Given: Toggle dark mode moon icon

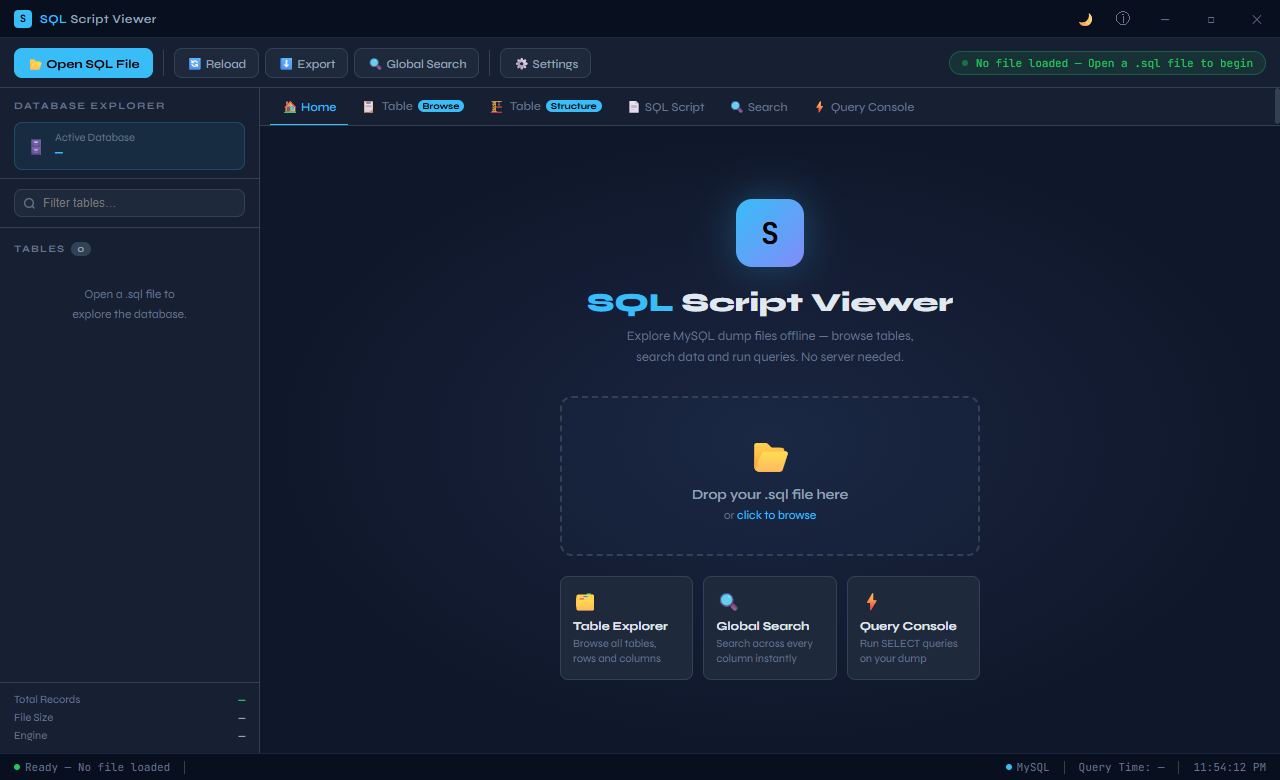Looking at the screenshot, I should point(1085,19).
